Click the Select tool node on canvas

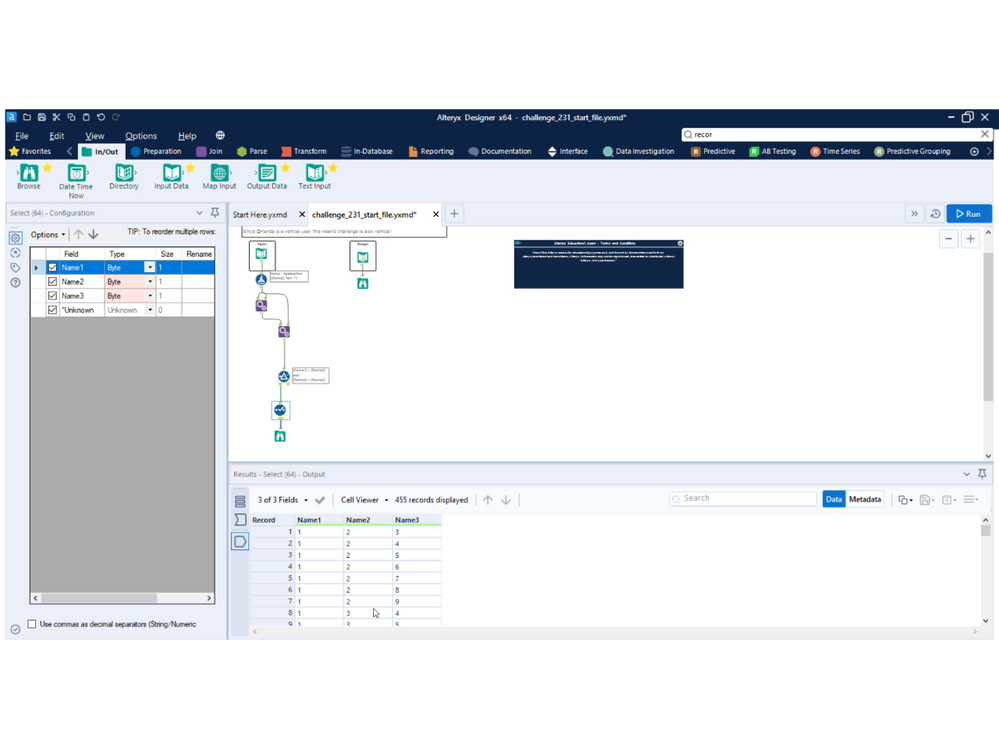pyautogui.click(x=280, y=410)
